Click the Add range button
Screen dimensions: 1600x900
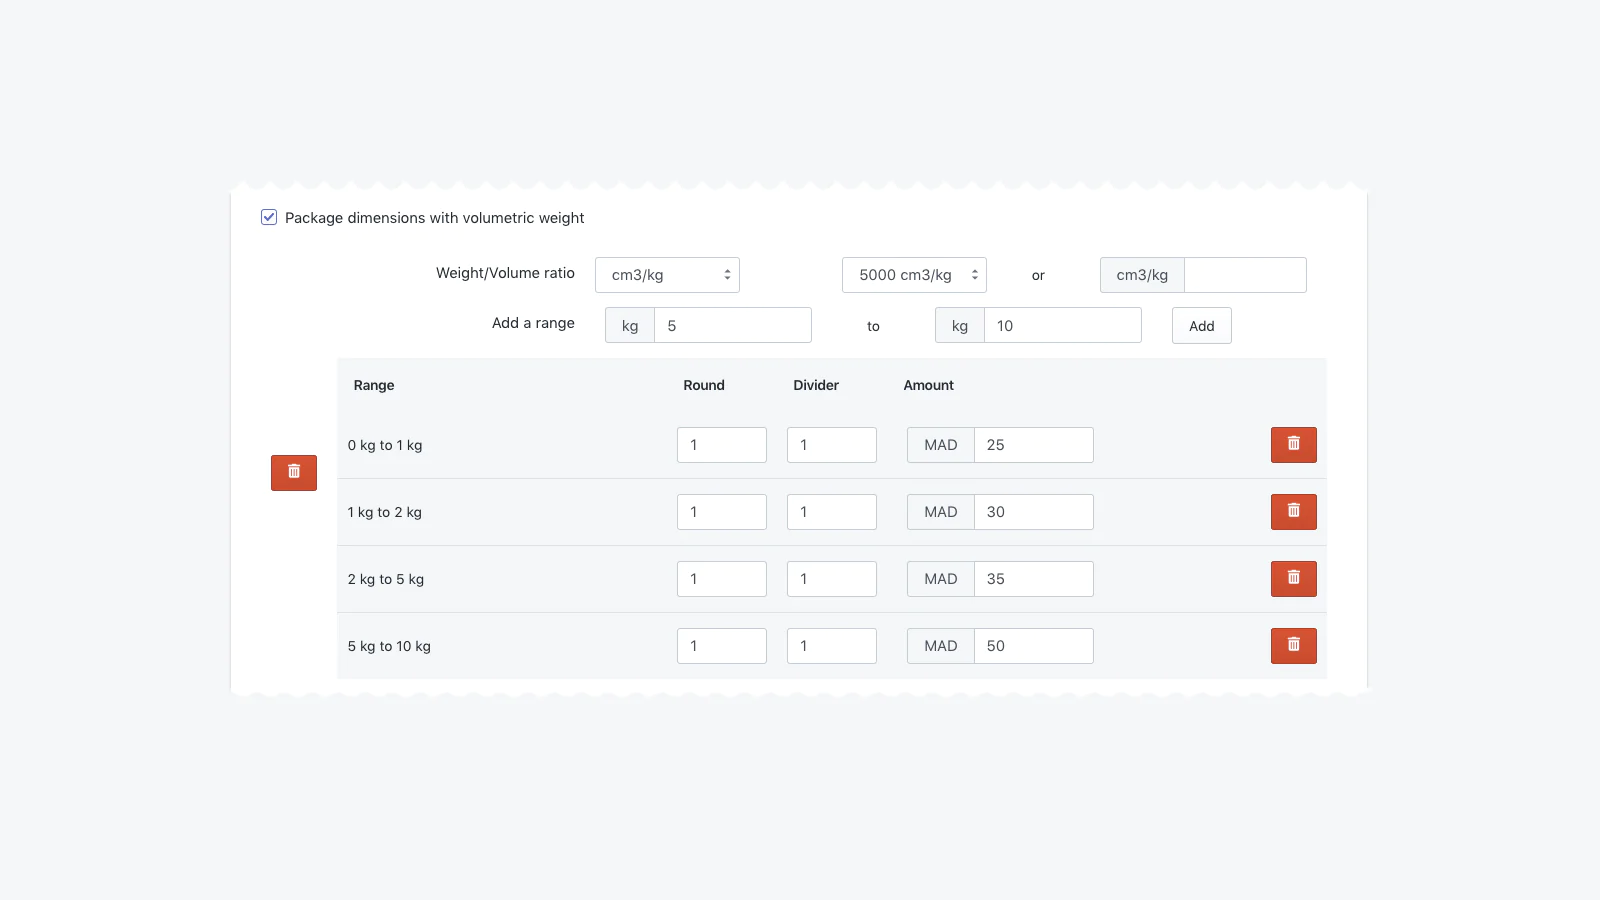(x=1202, y=326)
